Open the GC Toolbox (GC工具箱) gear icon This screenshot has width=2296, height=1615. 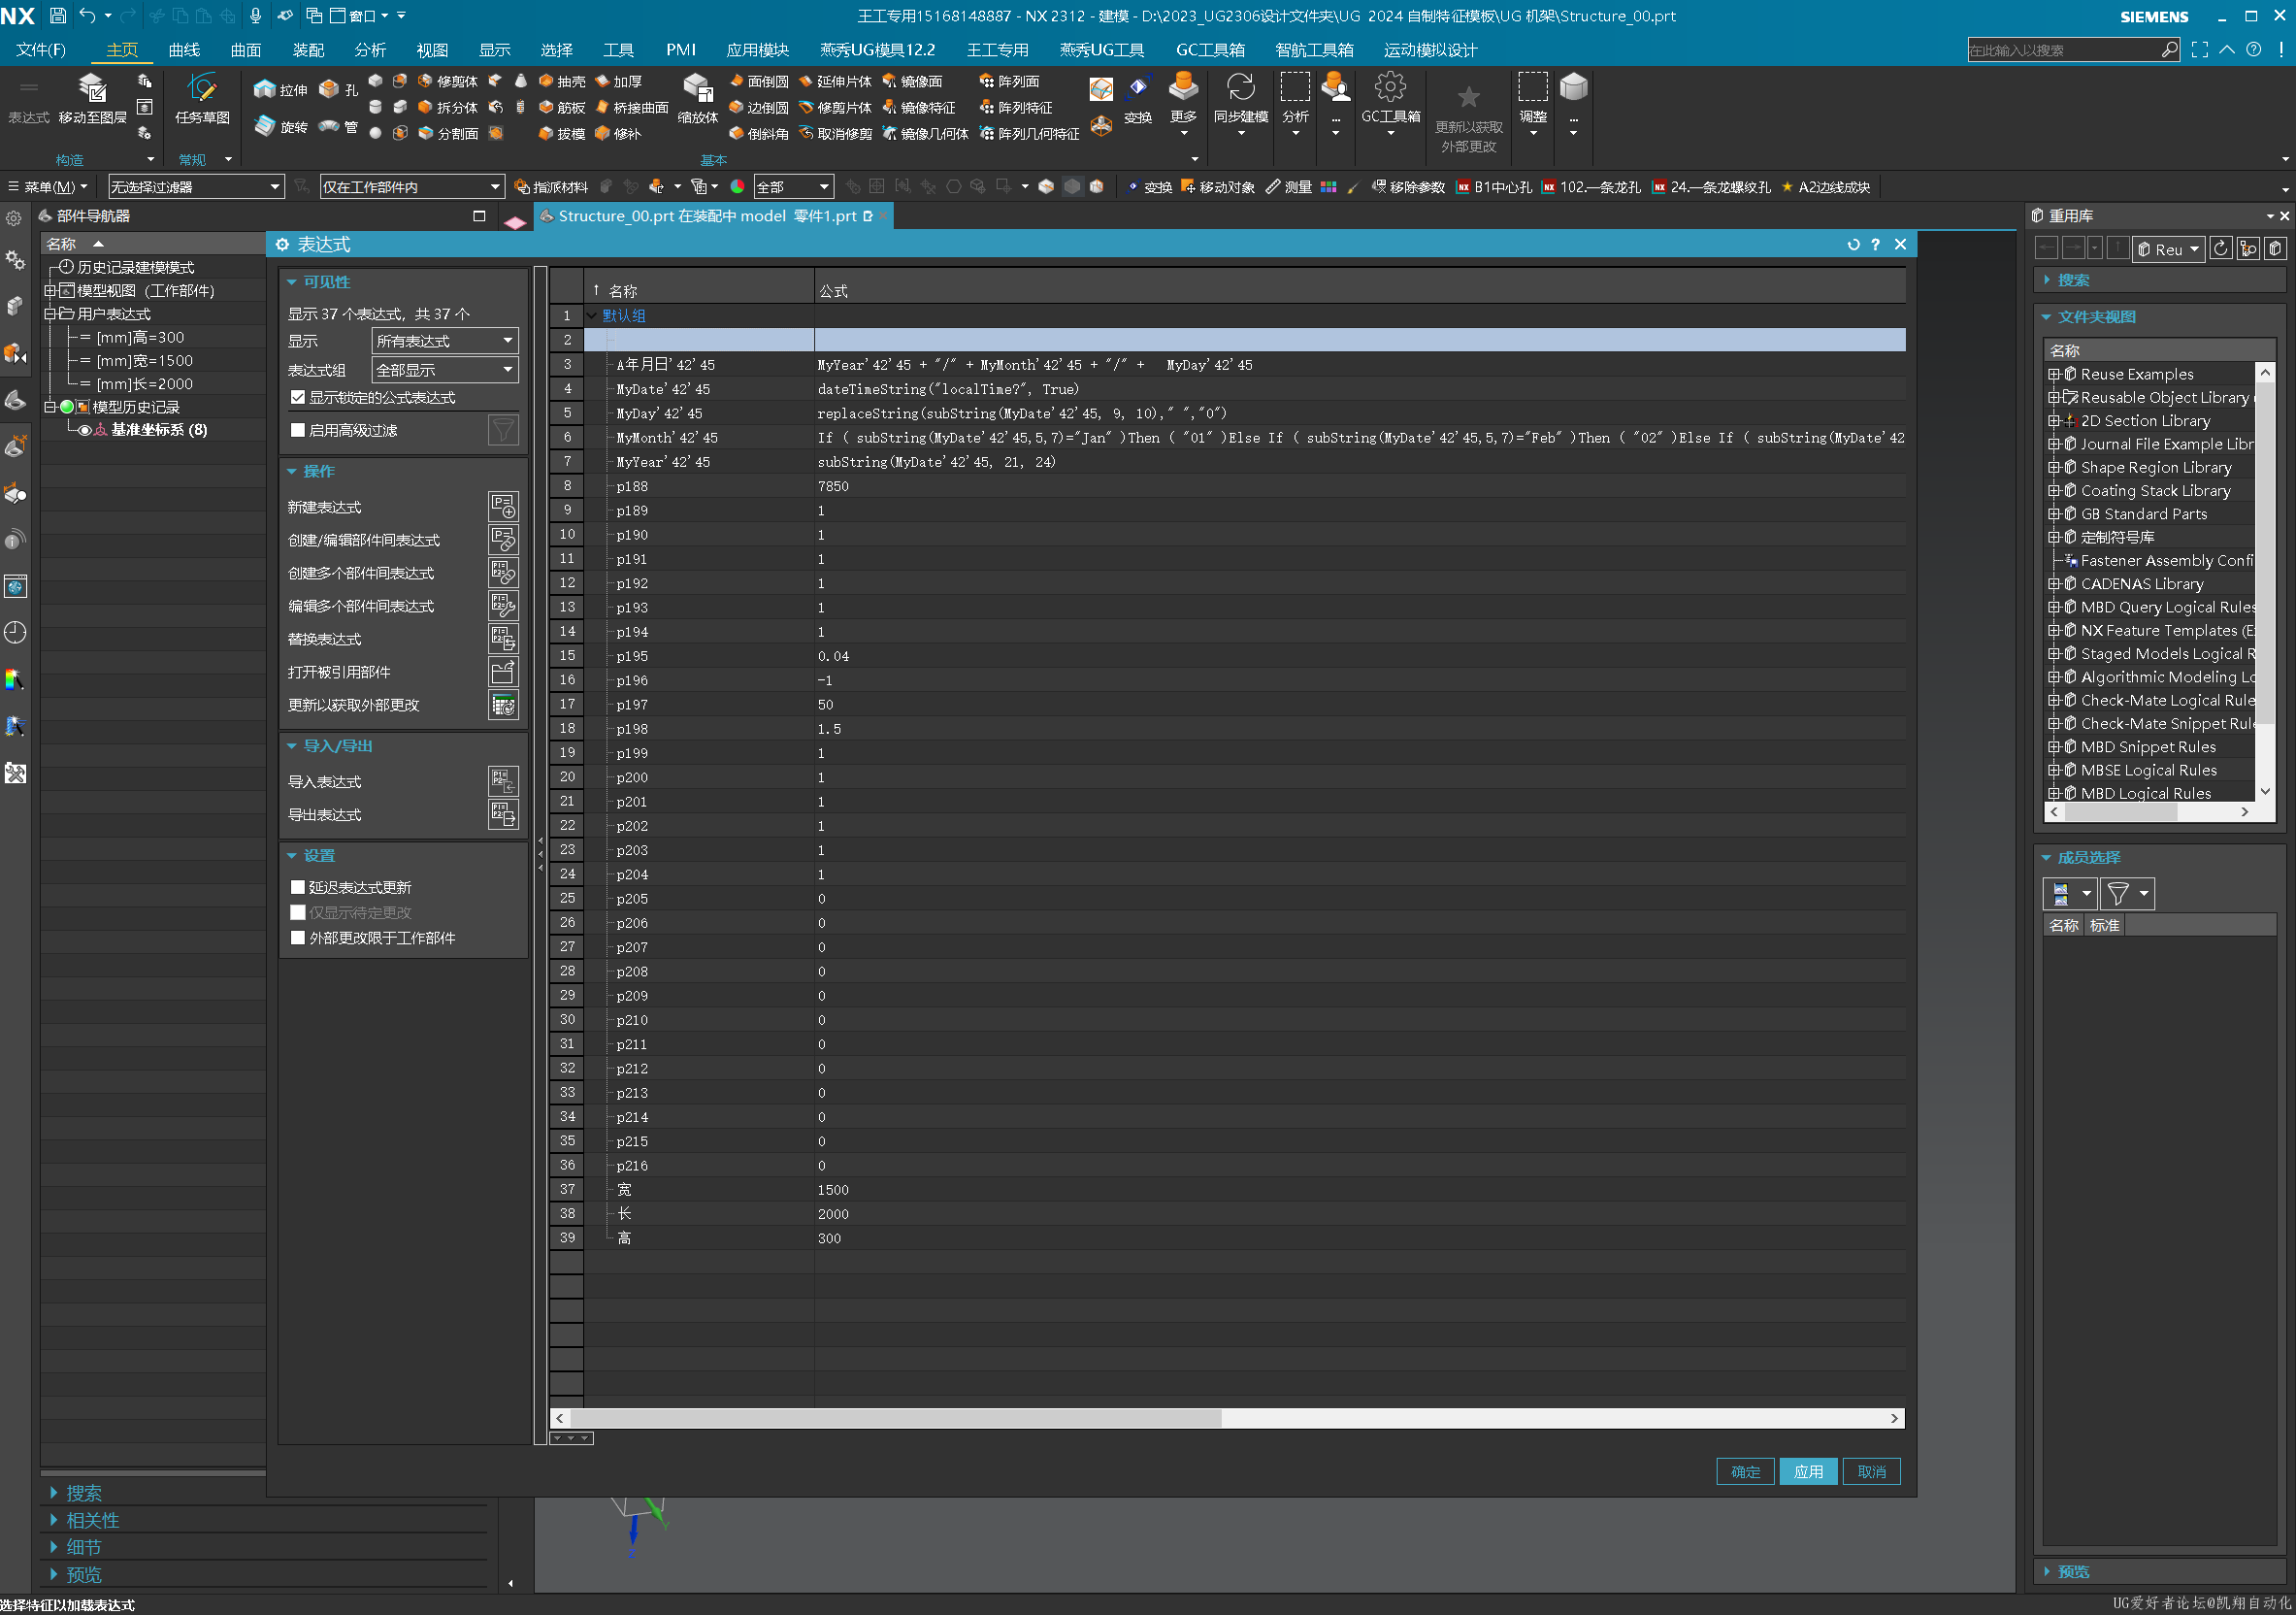coord(1390,87)
